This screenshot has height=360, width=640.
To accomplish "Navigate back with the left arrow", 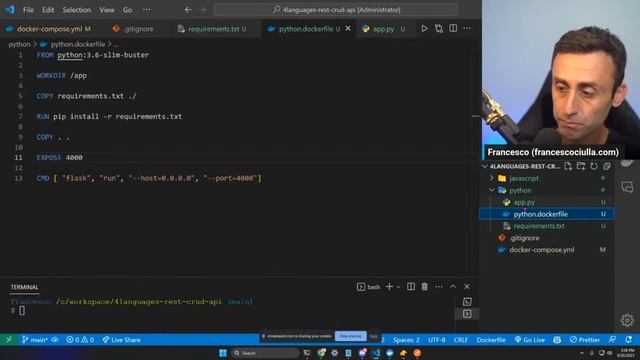I will (x=188, y=10).
